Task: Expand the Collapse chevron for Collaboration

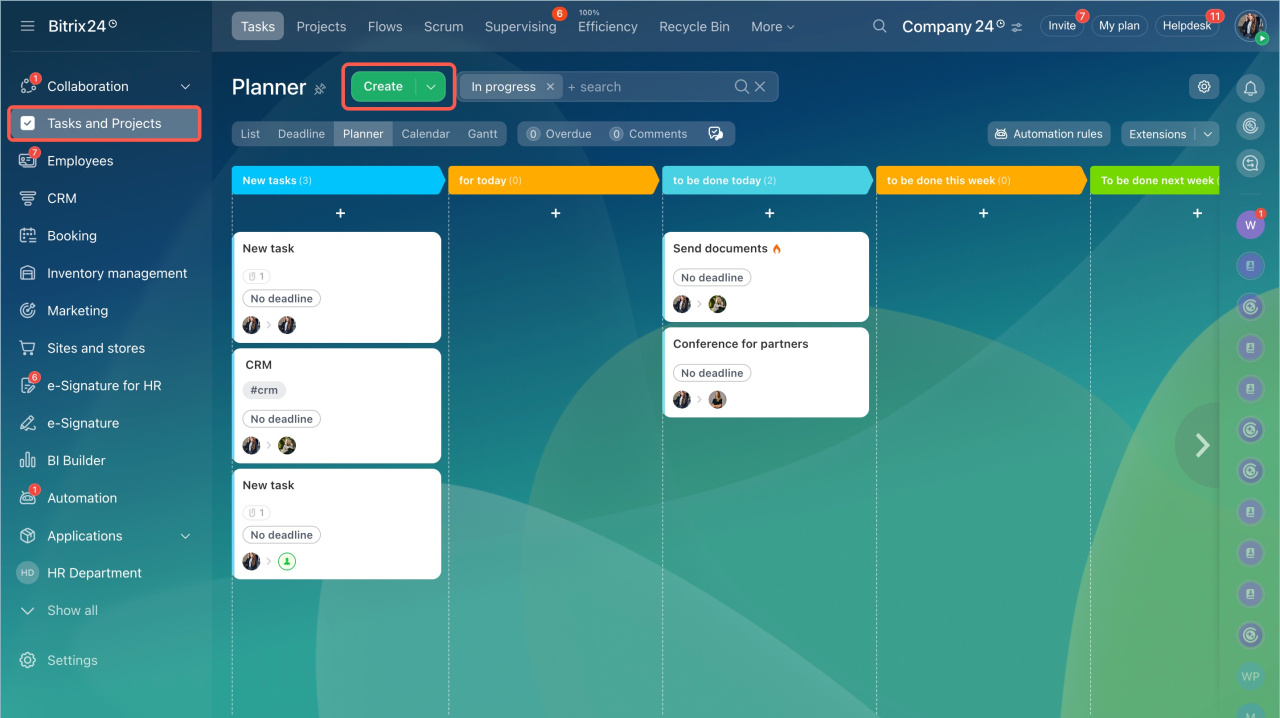Action: 185,87
